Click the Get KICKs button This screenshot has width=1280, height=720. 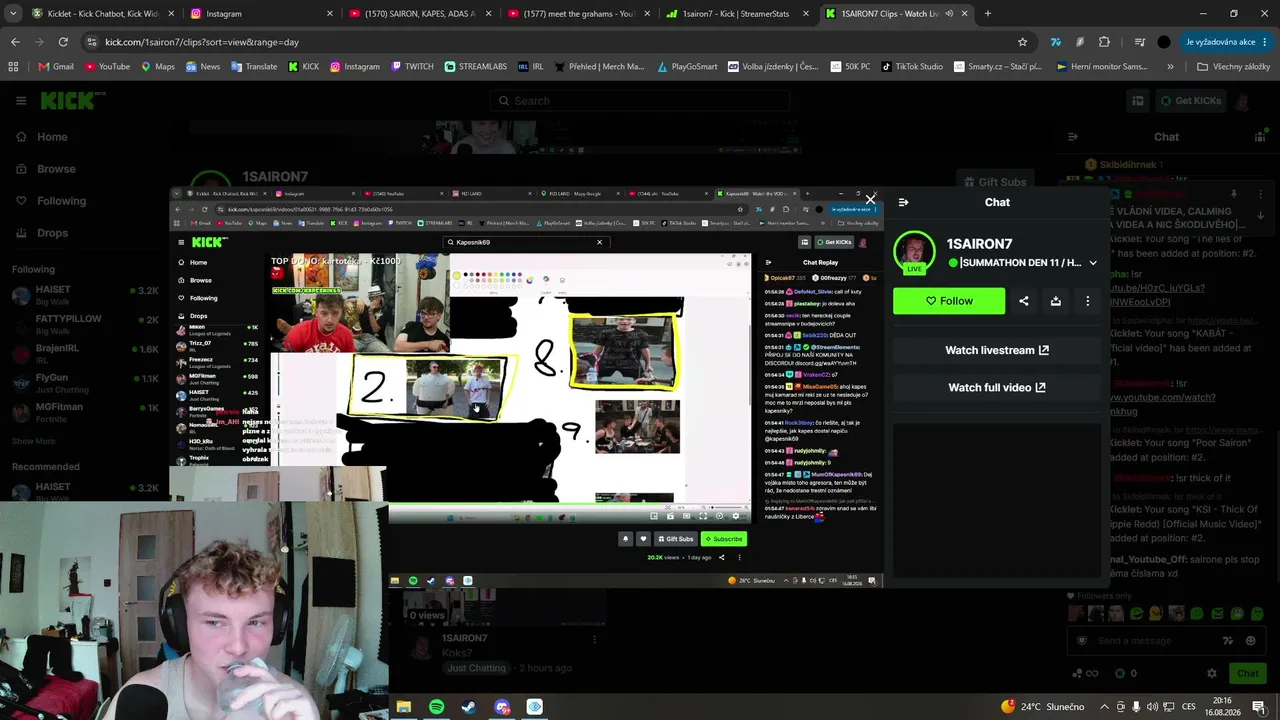[1190, 101]
